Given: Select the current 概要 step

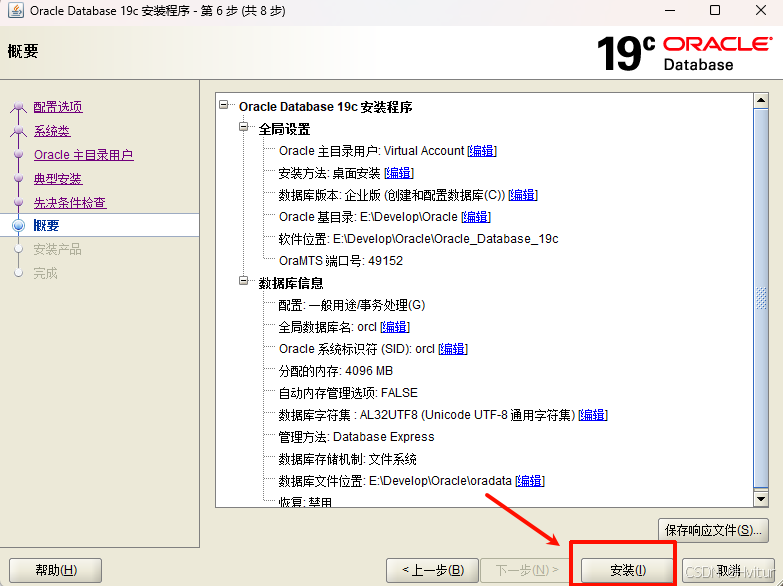Looking at the screenshot, I should tap(46, 225).
